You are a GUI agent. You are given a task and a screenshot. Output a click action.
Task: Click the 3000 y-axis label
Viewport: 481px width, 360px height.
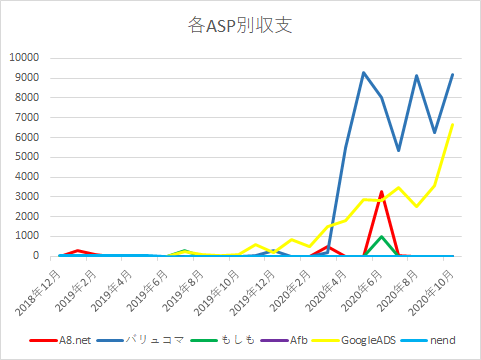(x=27, y=196)
